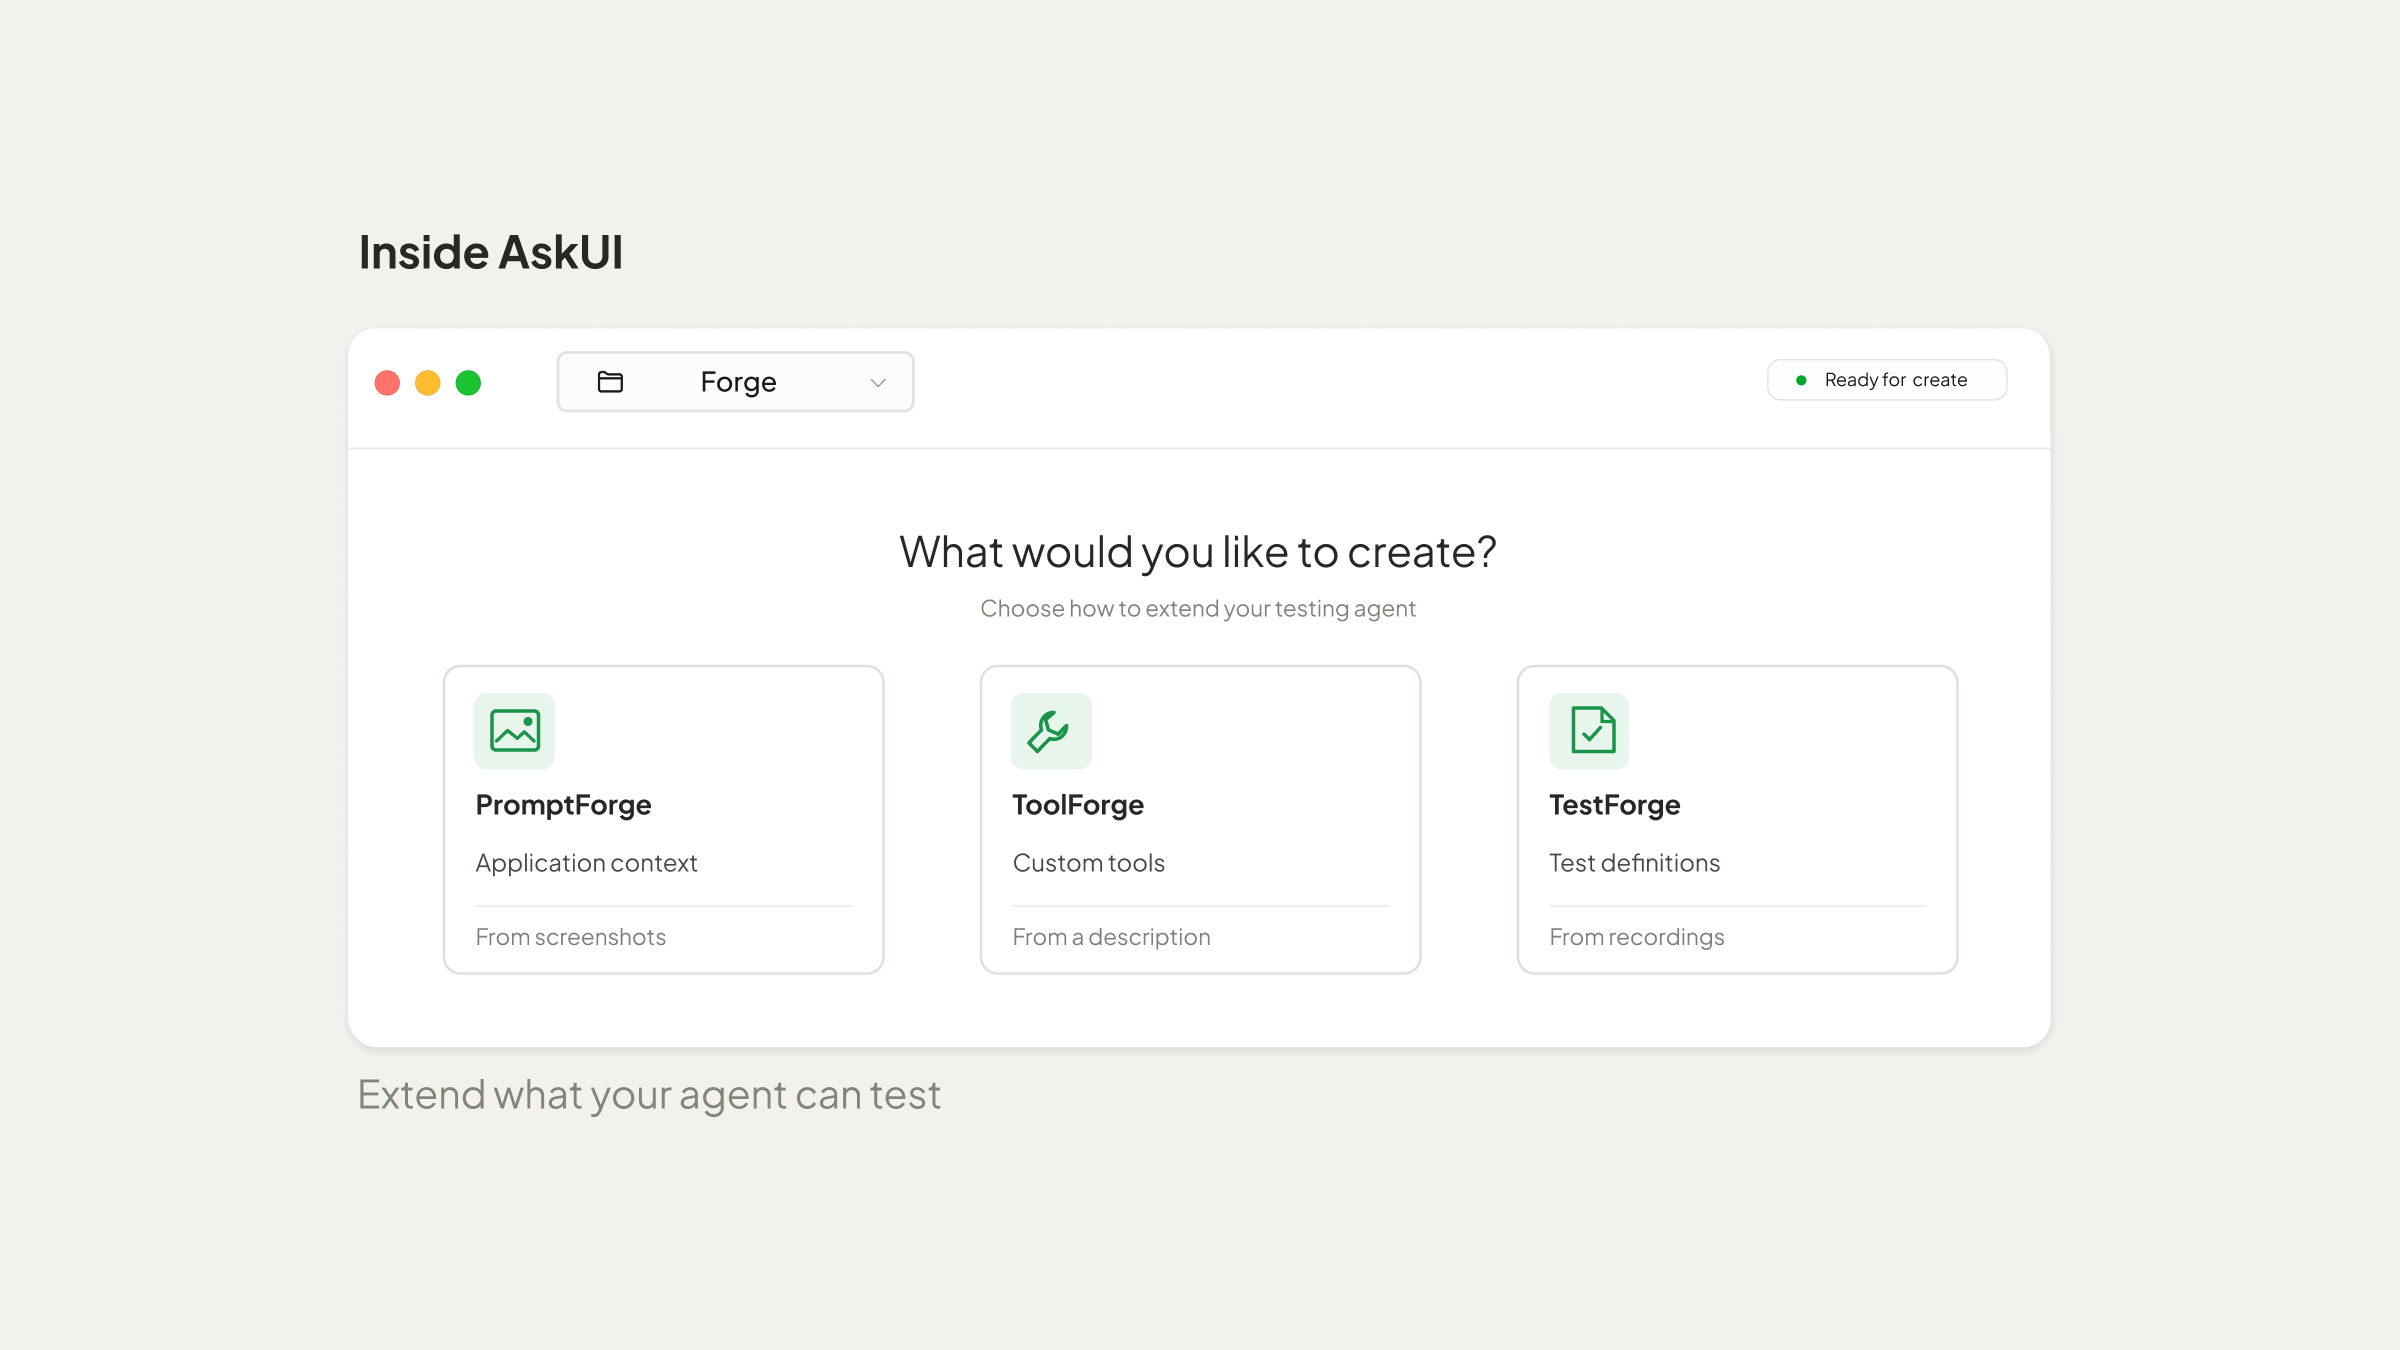
Task: Select the PromptForge card title
Action: (x=563, y=805)
